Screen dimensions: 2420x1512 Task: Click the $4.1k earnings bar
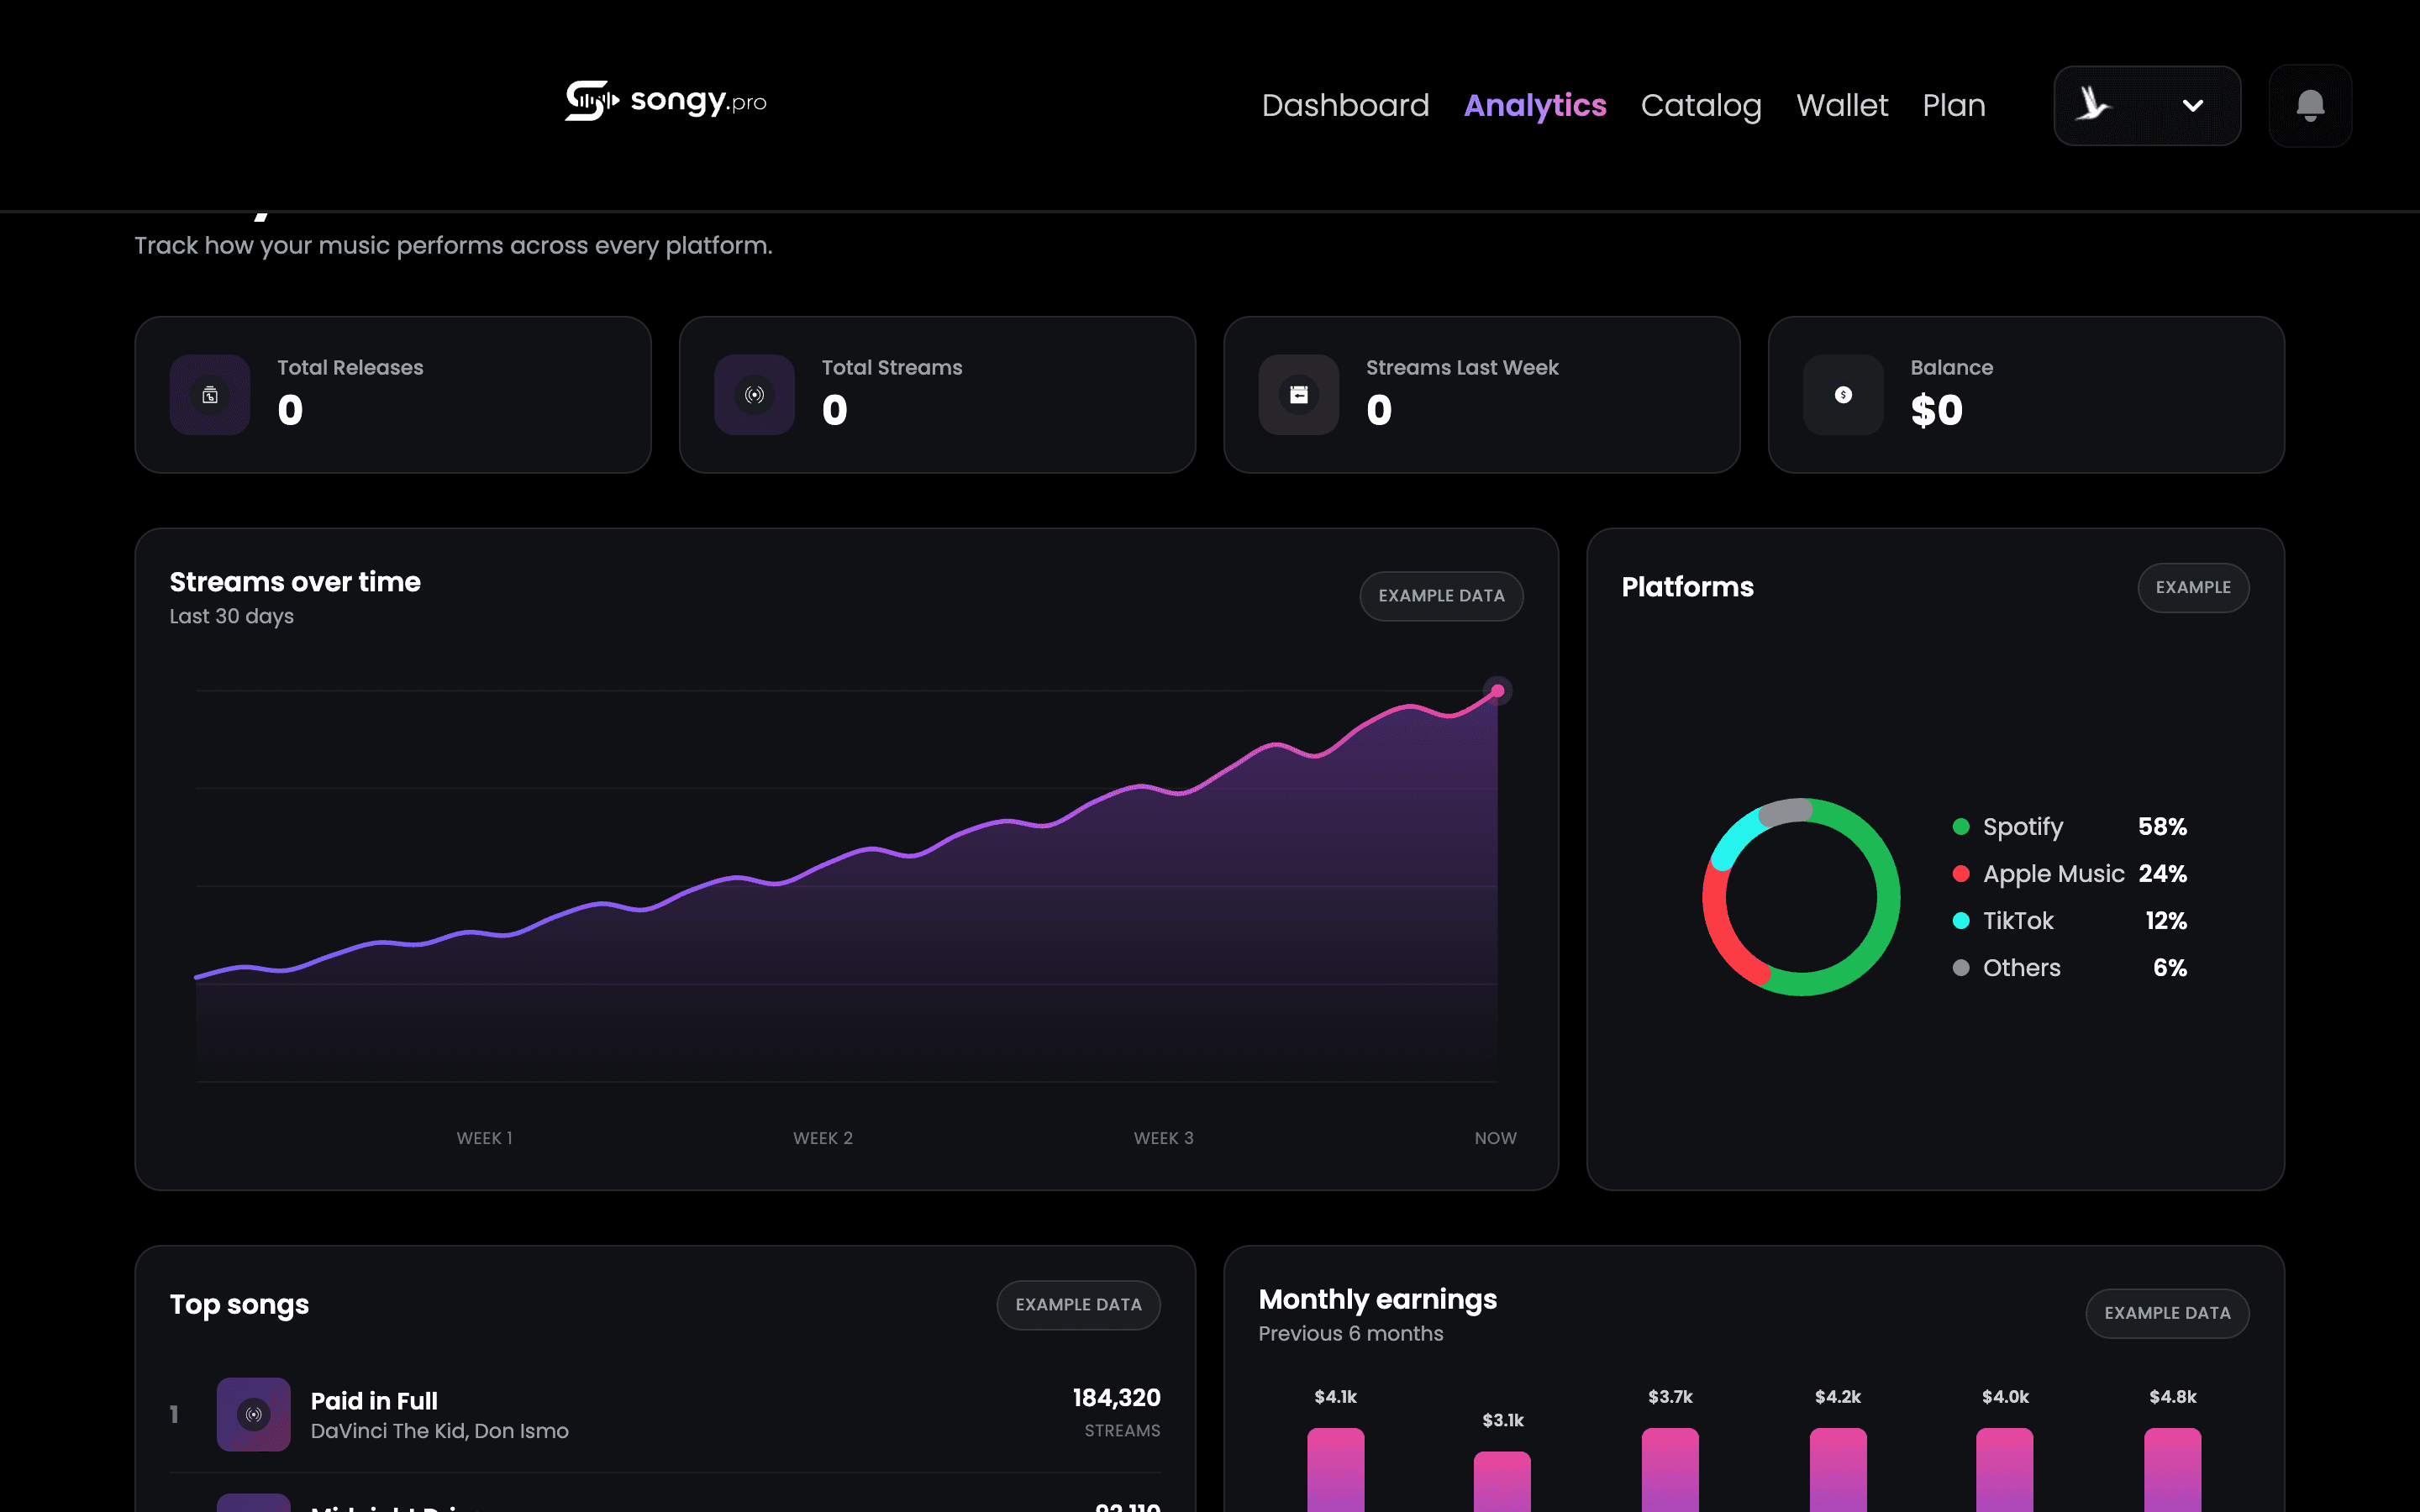click(1335, 1470)
